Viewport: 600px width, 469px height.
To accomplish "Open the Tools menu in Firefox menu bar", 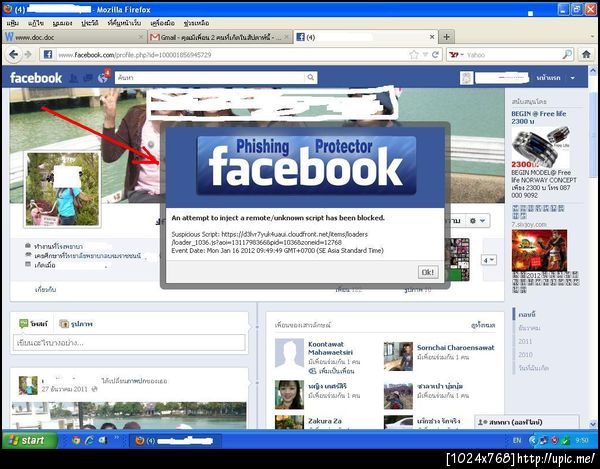I will (163, 23).
